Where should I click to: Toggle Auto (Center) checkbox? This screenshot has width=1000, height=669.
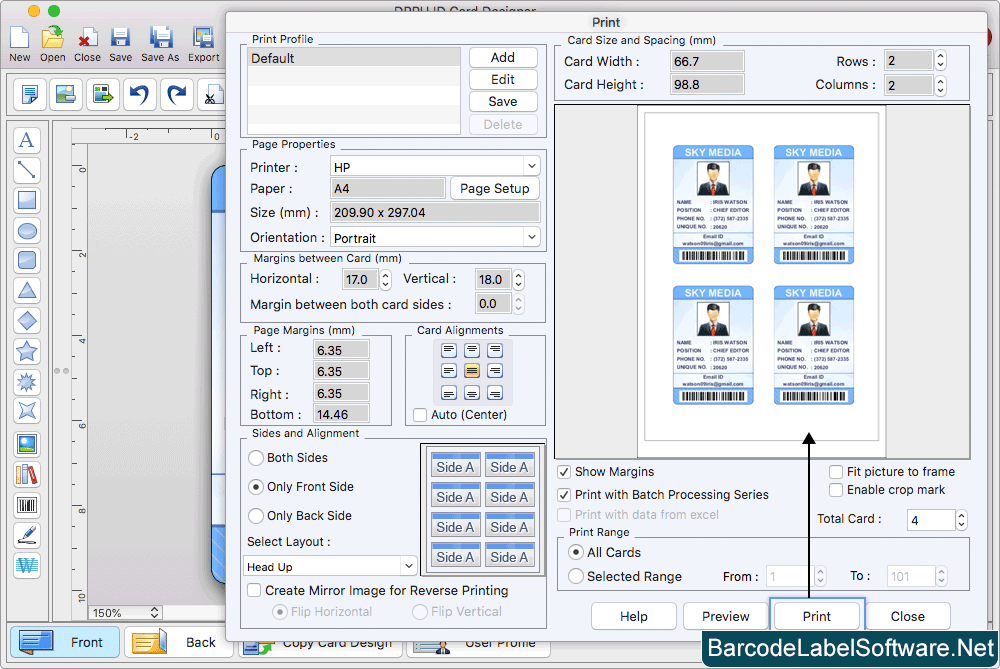pyautogui.click(x=420, y=415)
